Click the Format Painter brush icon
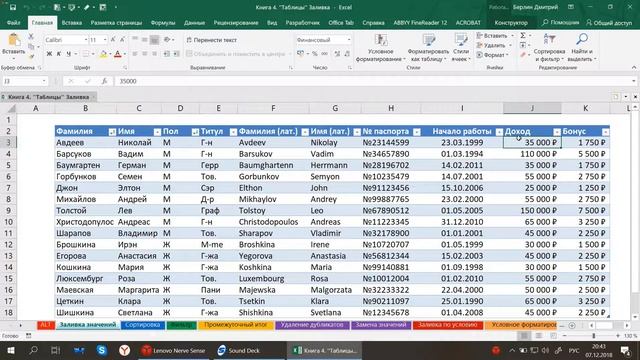The width and height of the screenshot is (640, 360). (31, 56)
